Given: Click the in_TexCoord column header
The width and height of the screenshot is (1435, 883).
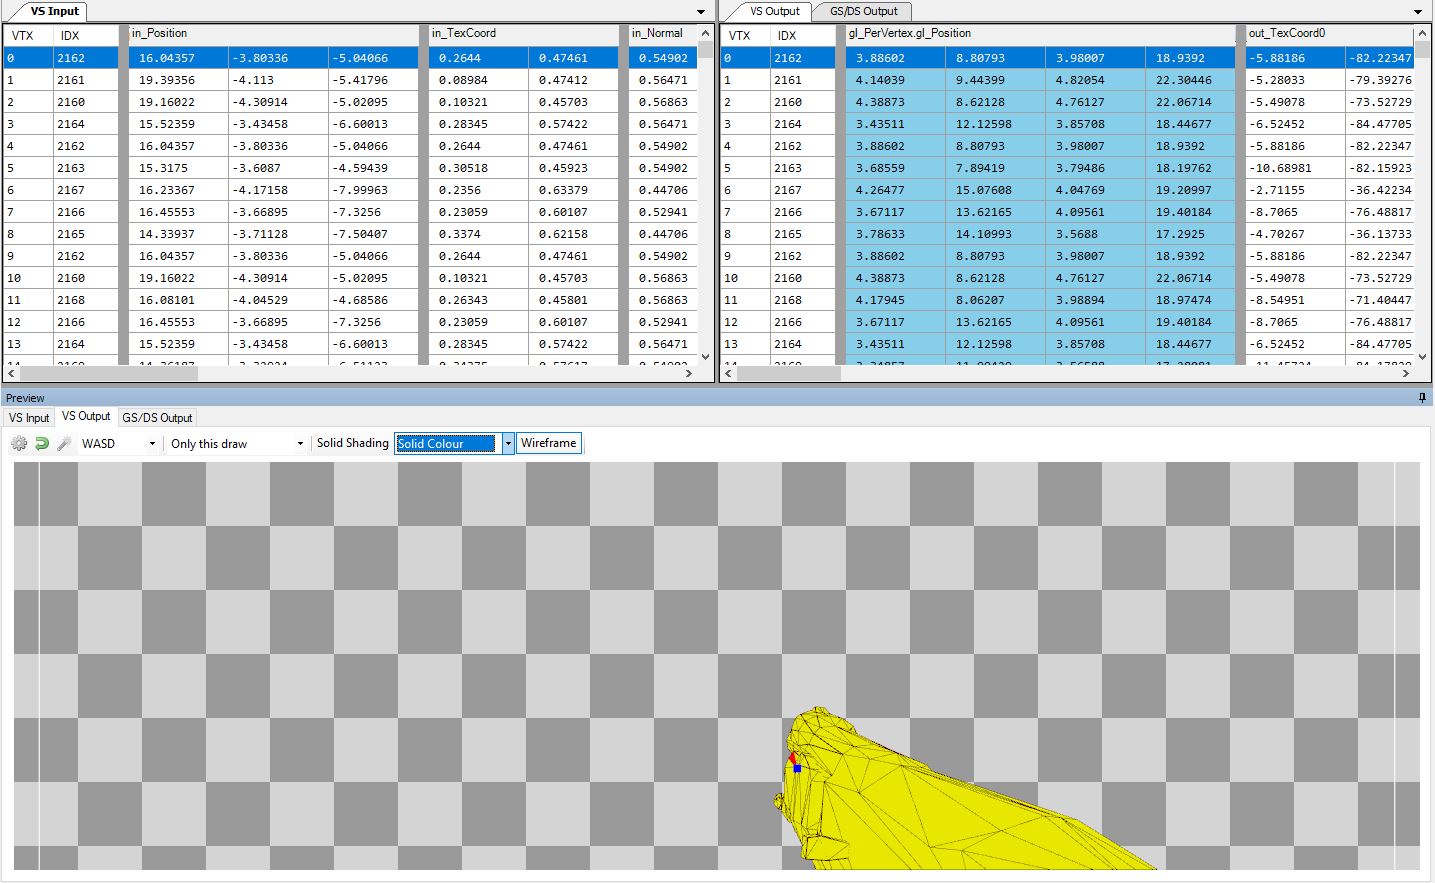Looking at the screenshot, I should tap(523, 33).
